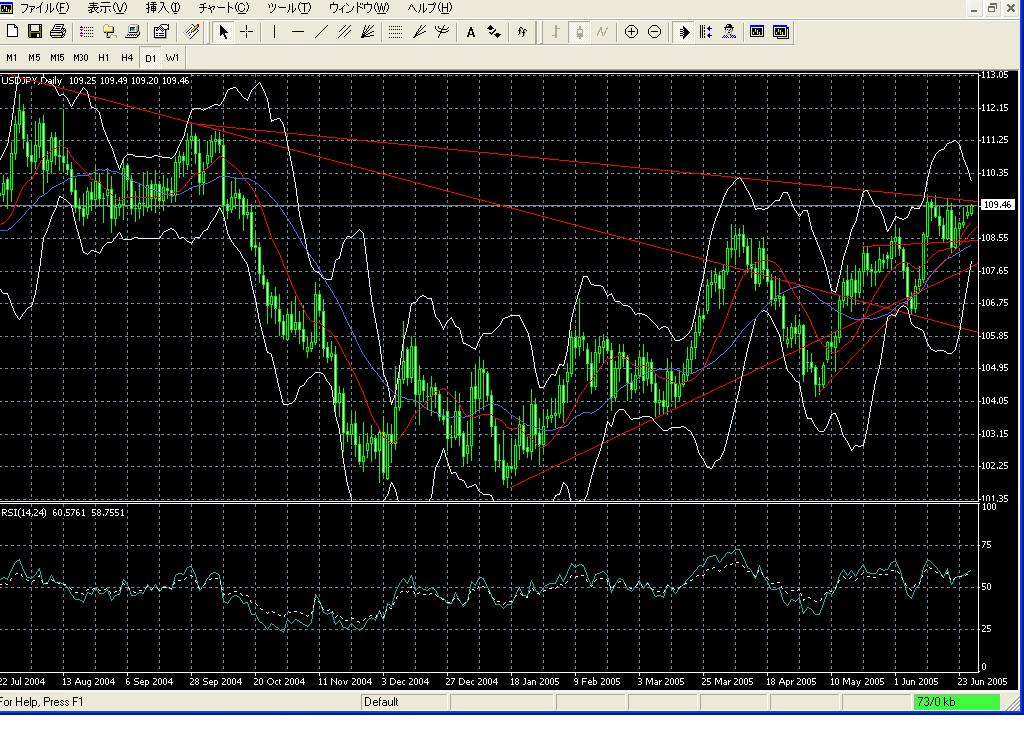
Task: Pick the Vertical Line drawing tool
Action: tap(274, 32)
